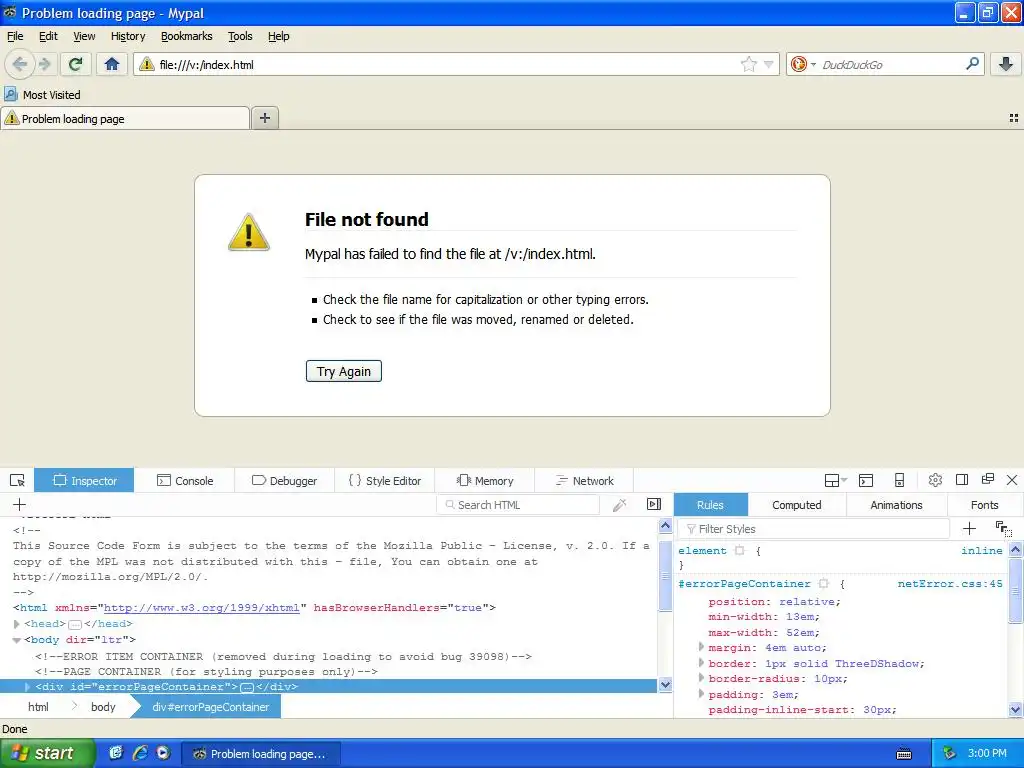Select the body breadcrumb
The width and height of the screenshot is (1024, 768).
pyautogui.click(x=103, y=707)
